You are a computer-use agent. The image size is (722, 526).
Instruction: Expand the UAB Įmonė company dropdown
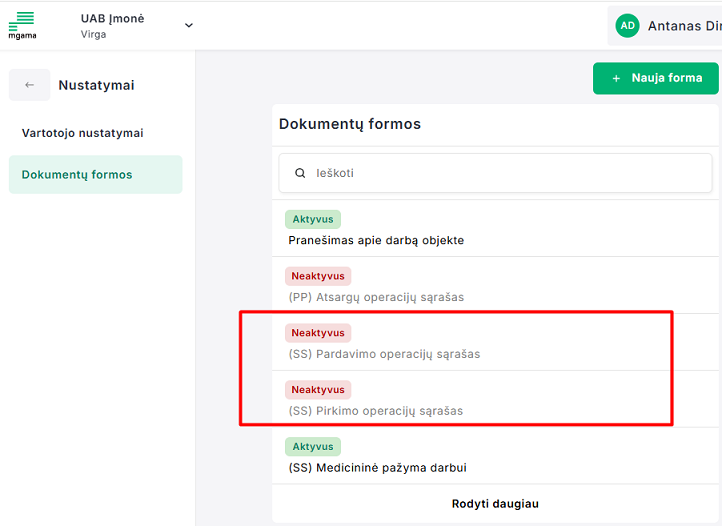[x=189, y=25]
